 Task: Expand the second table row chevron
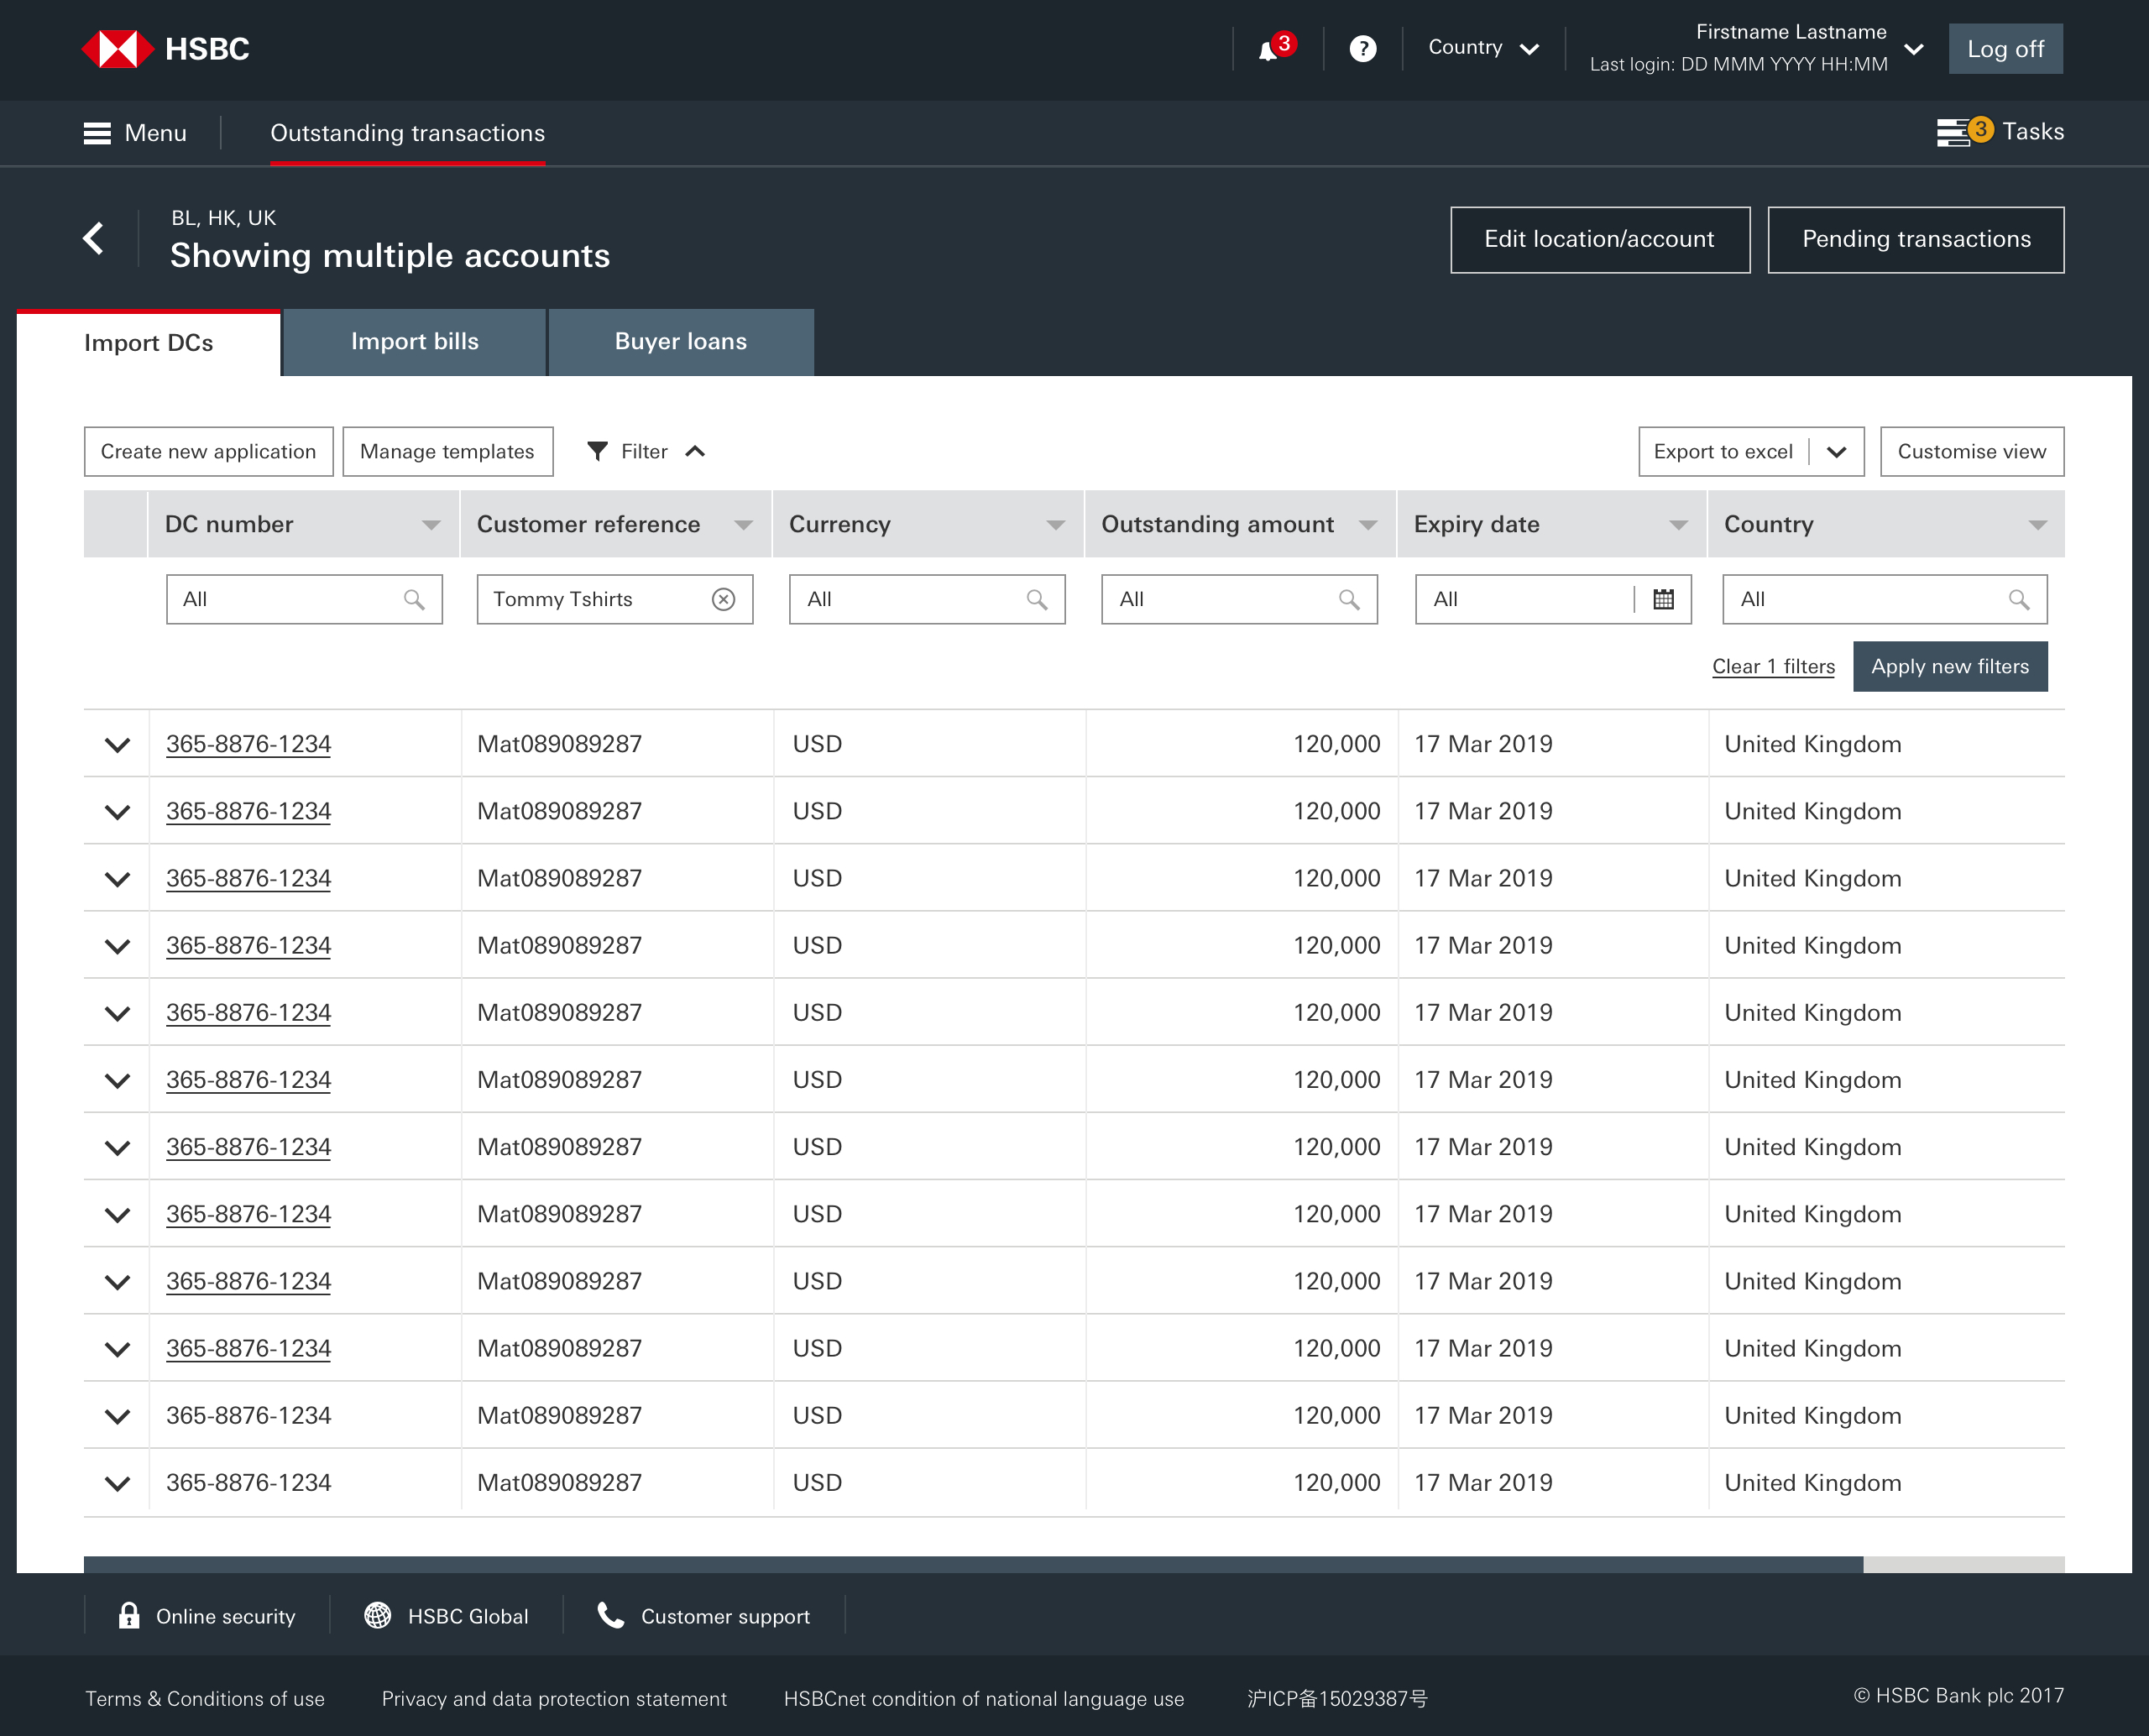(117, 812)
